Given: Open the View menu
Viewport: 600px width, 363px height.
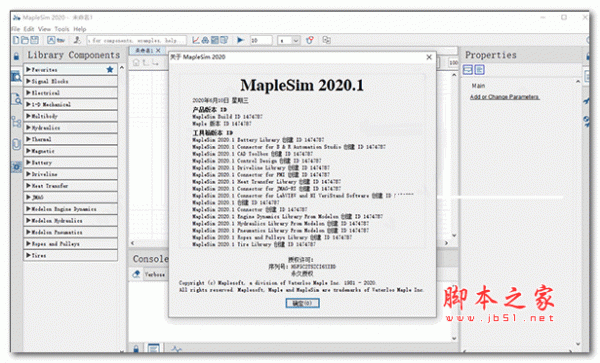Looking at the screenshot, I should pos(44,29).
